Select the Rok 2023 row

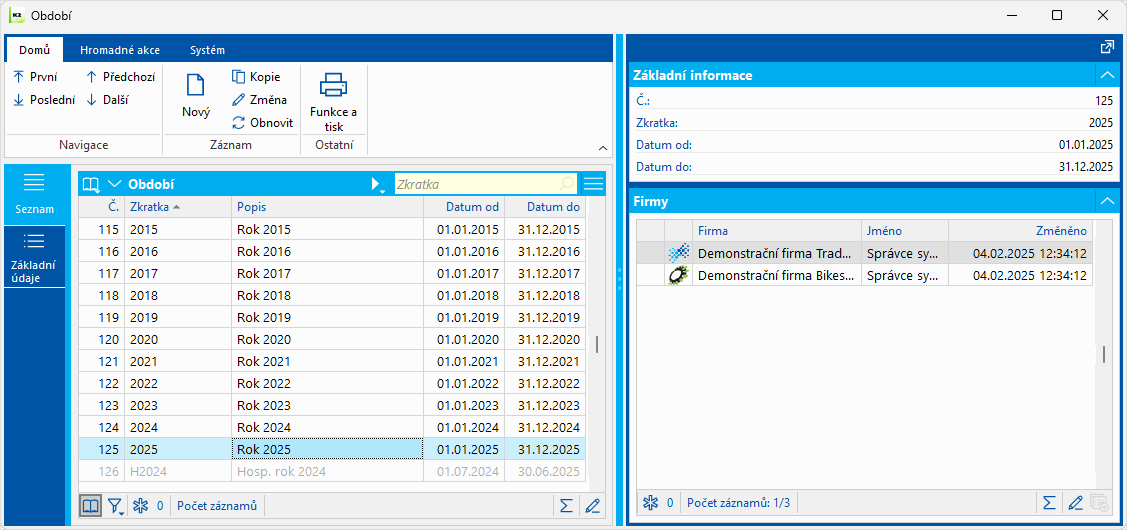[x=331, y=406]
